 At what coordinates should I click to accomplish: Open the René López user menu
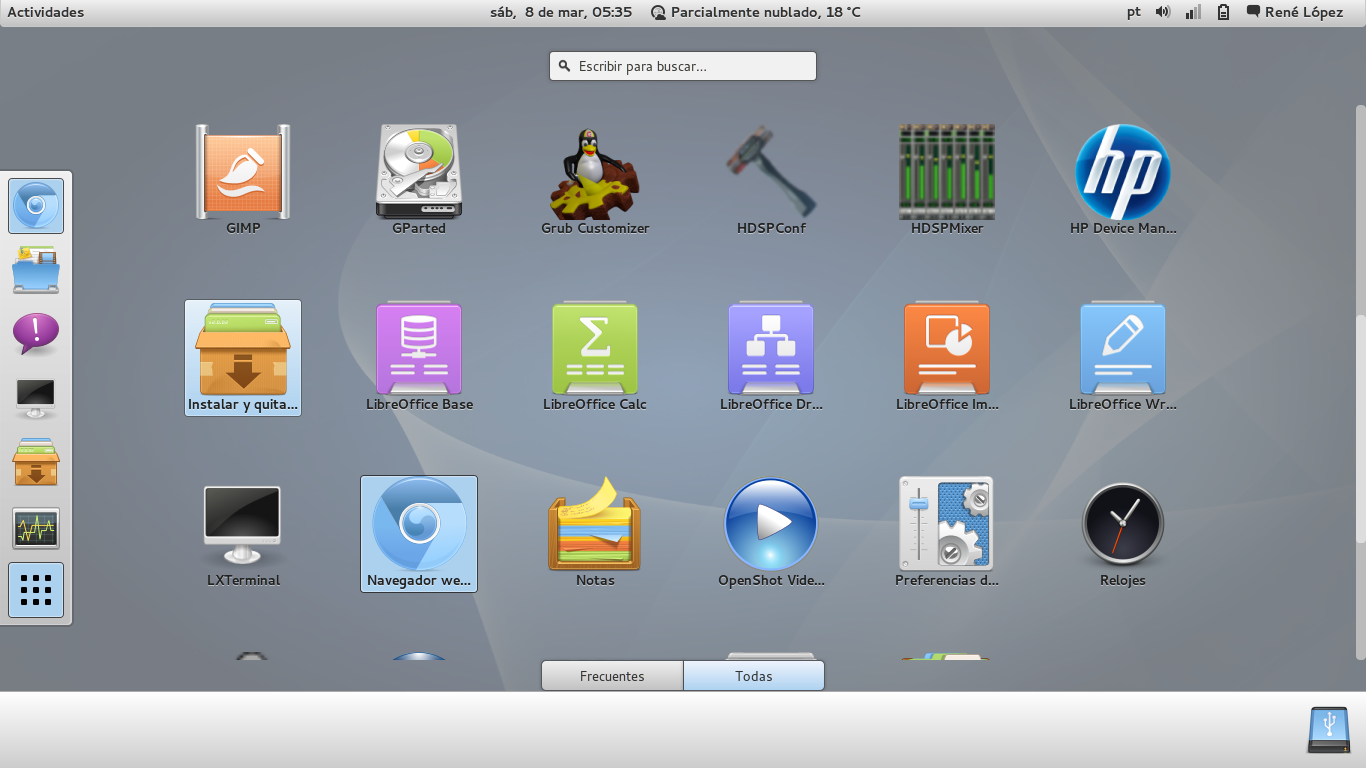click(1295, 12)
